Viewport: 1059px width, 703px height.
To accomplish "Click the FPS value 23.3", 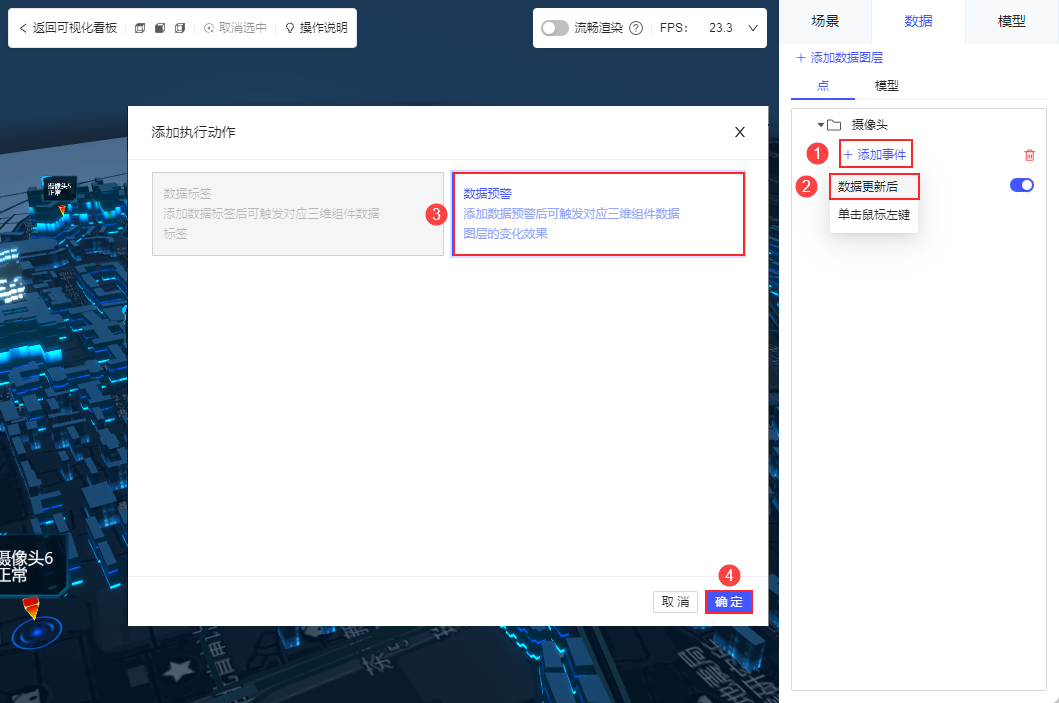I will pos(721,28).
